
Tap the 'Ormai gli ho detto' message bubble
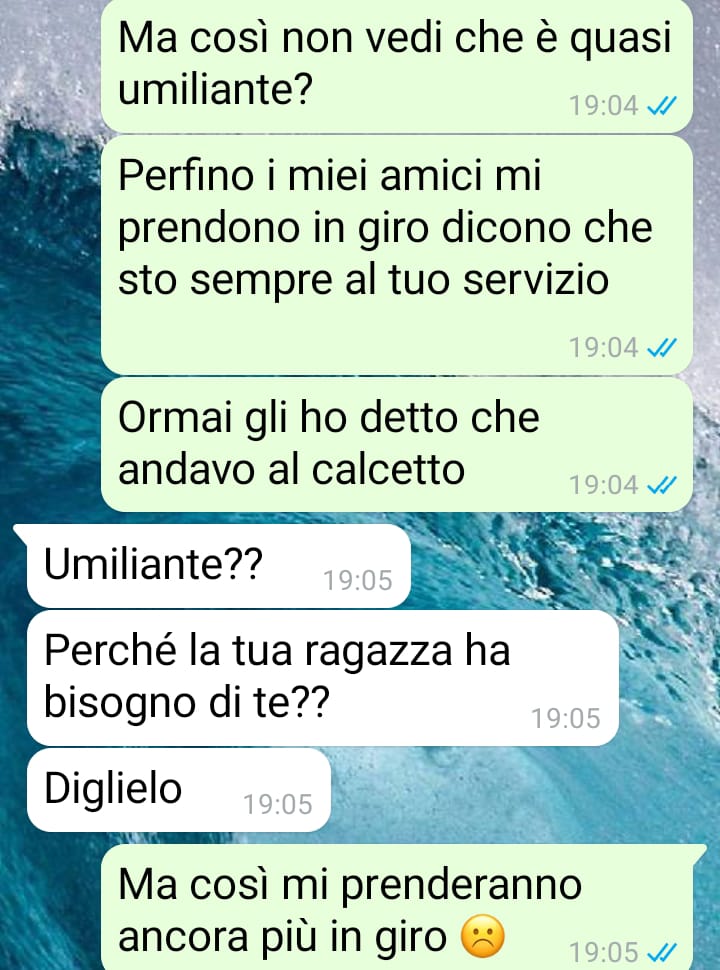coord(396,445)
